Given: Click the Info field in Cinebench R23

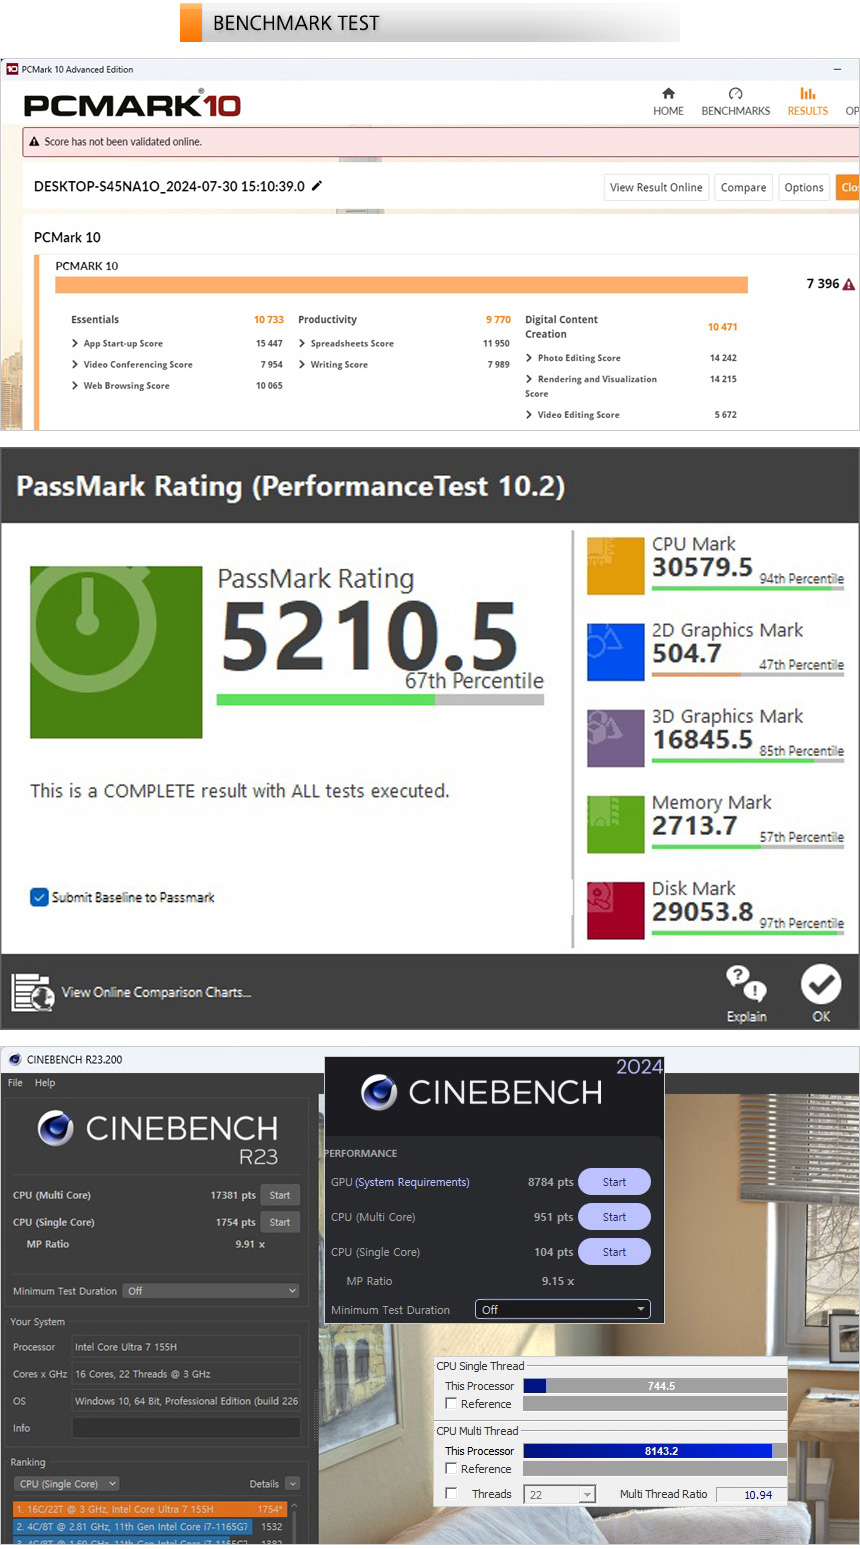Looking at the screenshot, I should pos(186,1428).
